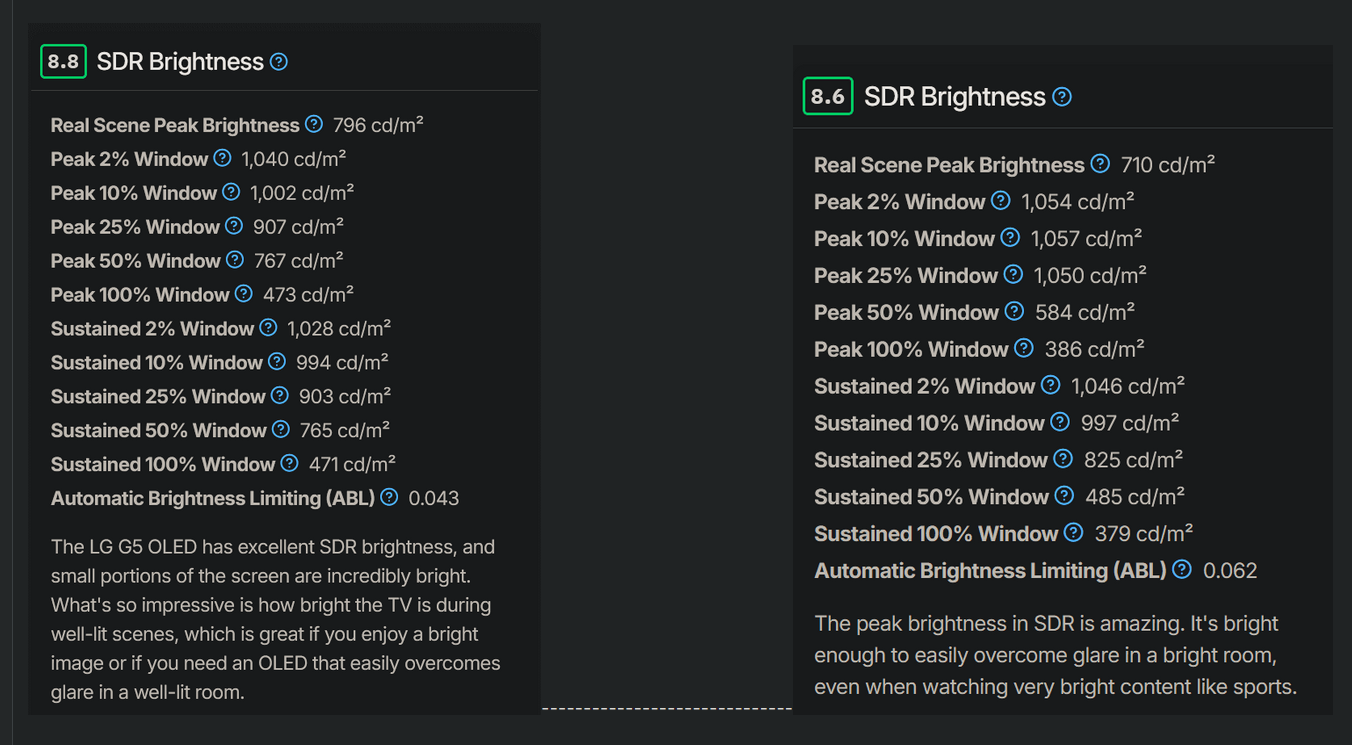Screen dimensions: 1352x745
Task: Click the Peak 10% Window help icon
Action: point(230,192)
